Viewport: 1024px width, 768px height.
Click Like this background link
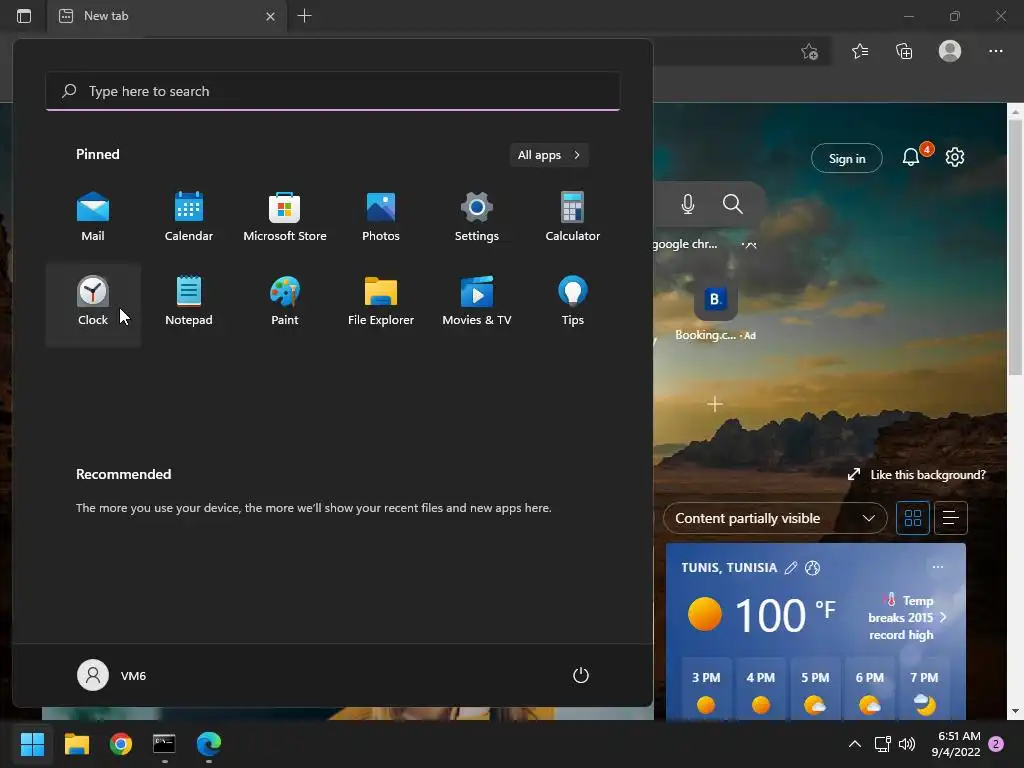[x=916, y=475]
